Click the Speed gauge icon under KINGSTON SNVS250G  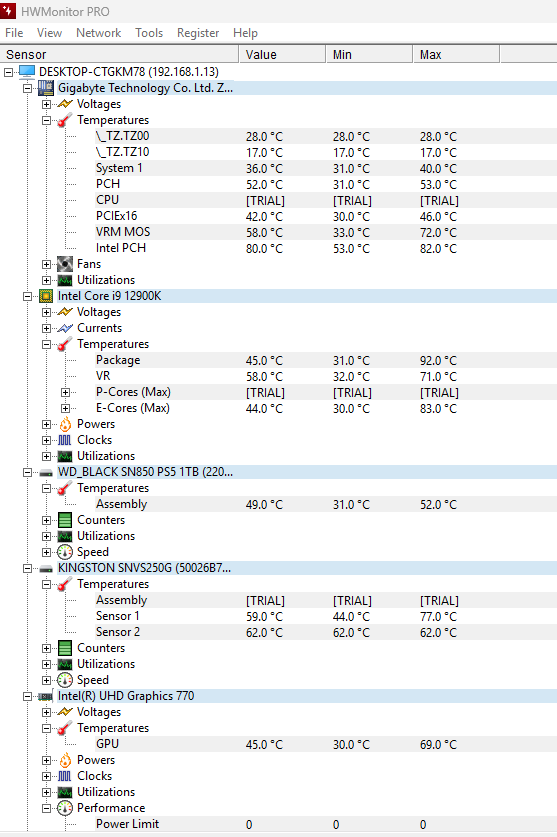[65, 680]
